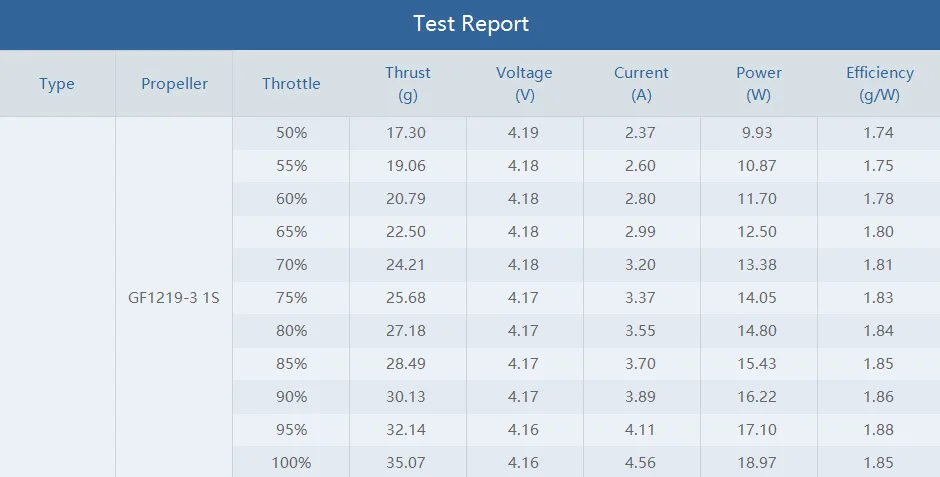This screenshot has width=940, height=477.
Task: Select the Efficiency (g/W) column header
Action: tap(879, 84)
